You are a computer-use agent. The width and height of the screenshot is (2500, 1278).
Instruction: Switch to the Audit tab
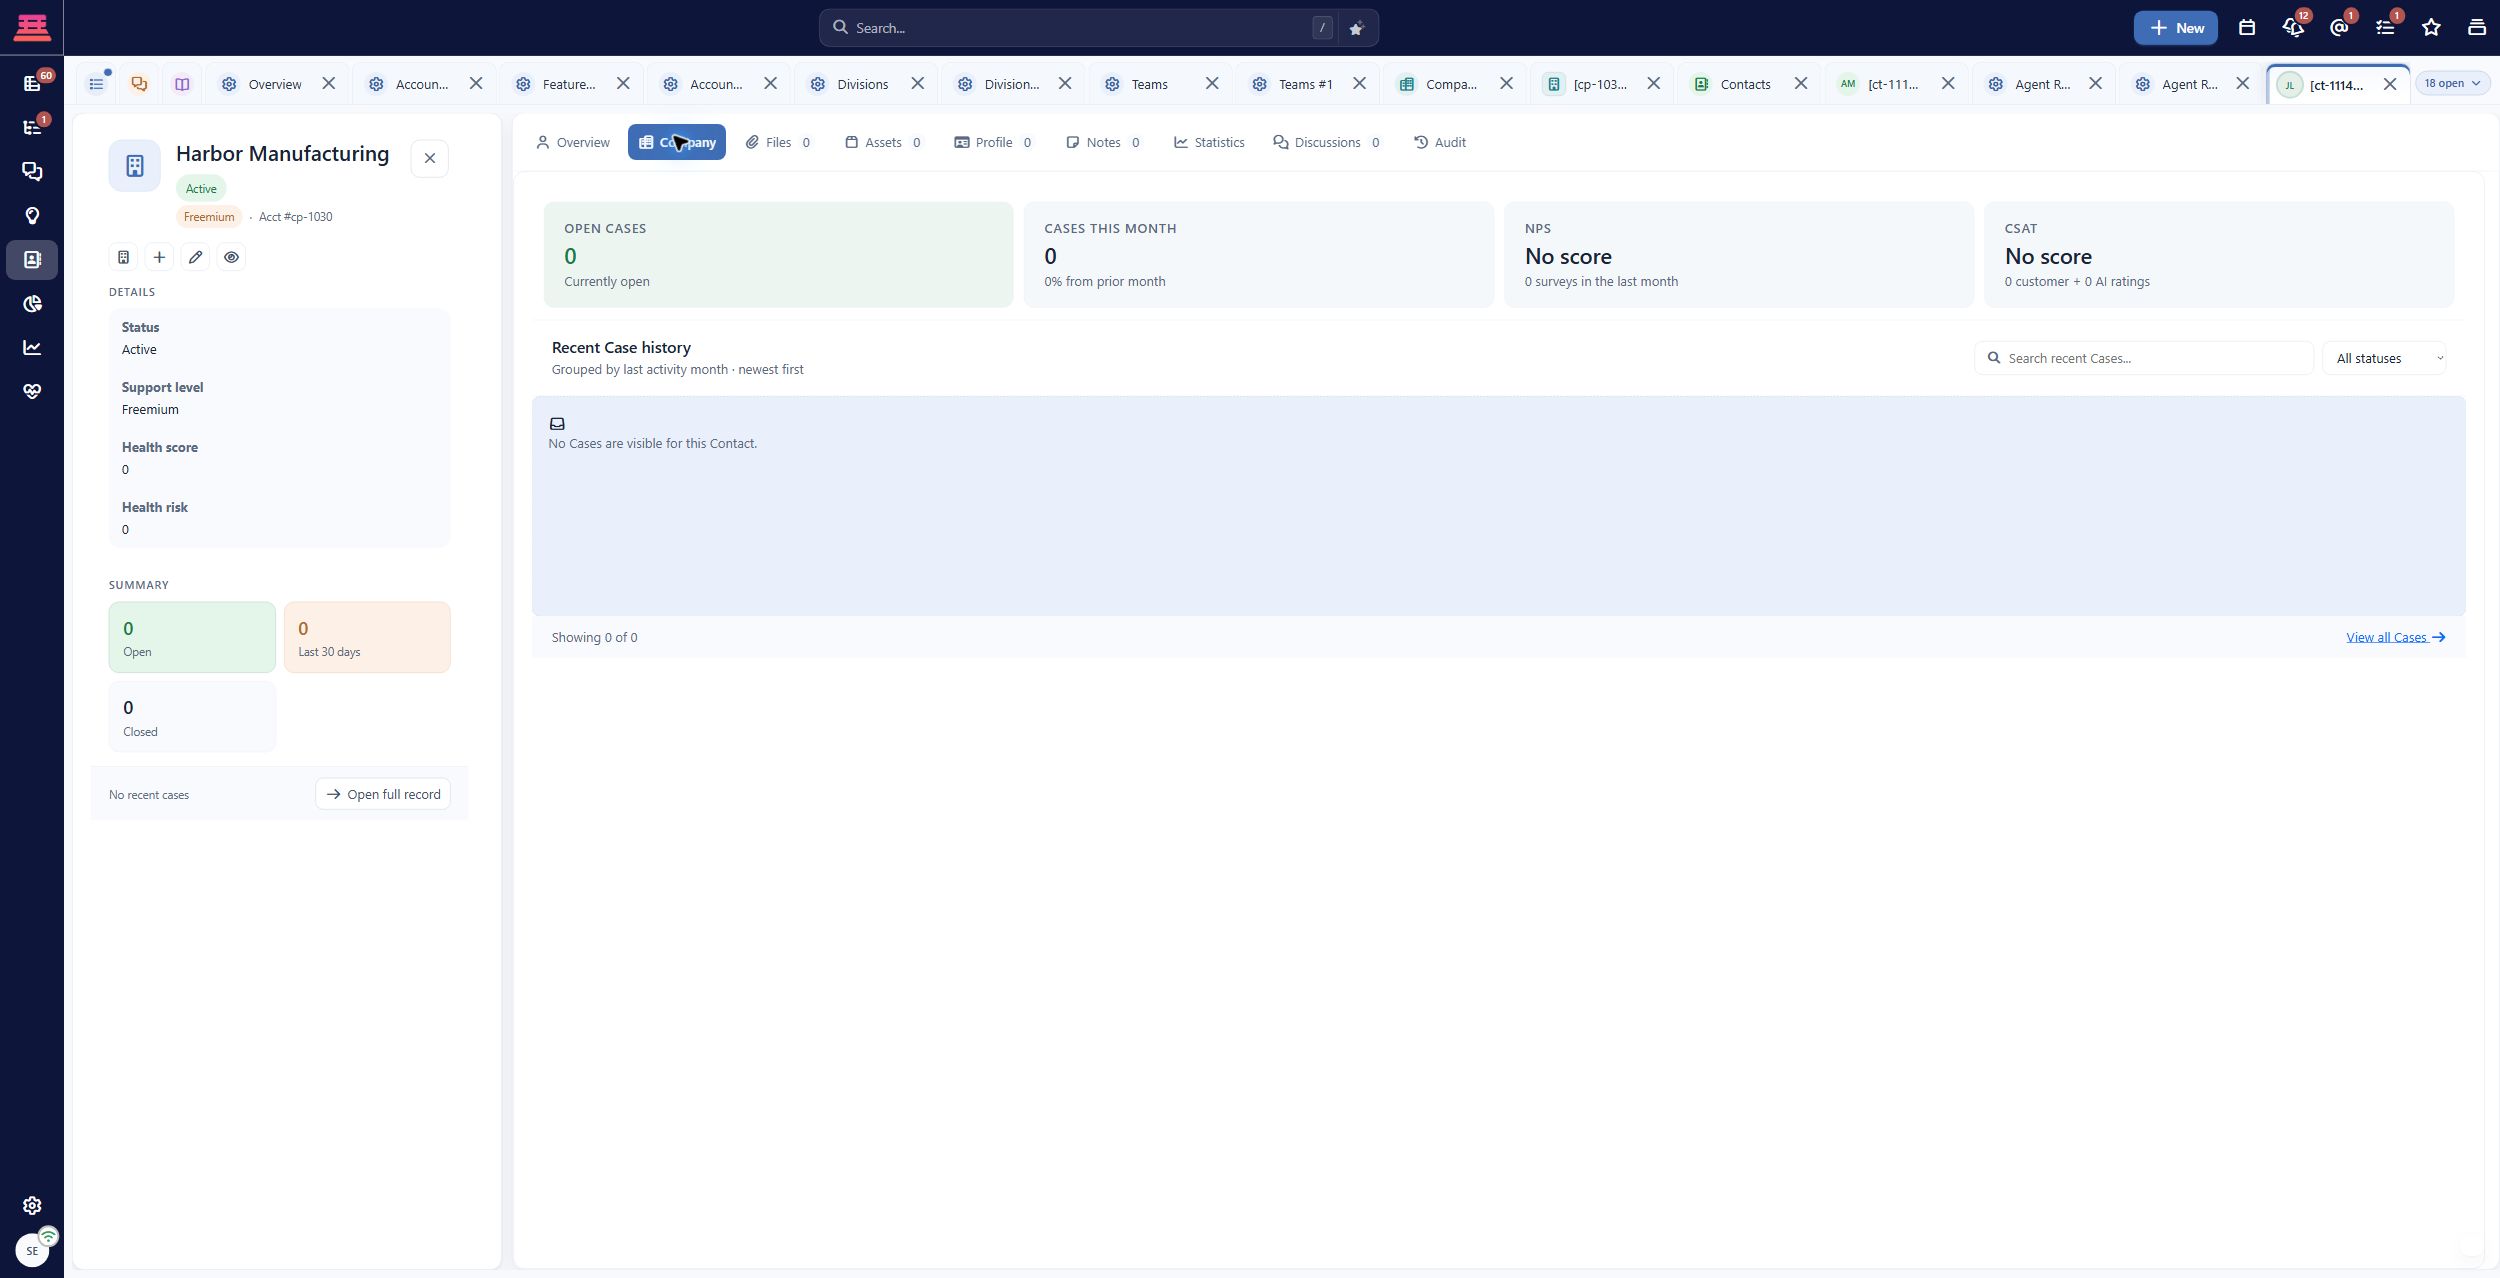click(x=1440, y=142)
